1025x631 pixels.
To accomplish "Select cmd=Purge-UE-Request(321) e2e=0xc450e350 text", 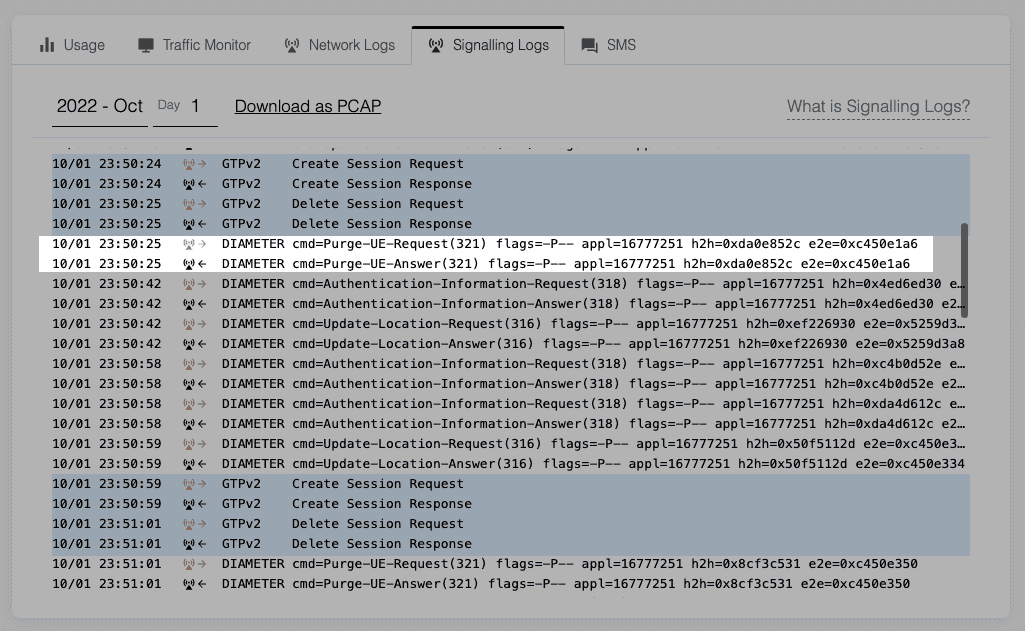I will click(605, 564).
